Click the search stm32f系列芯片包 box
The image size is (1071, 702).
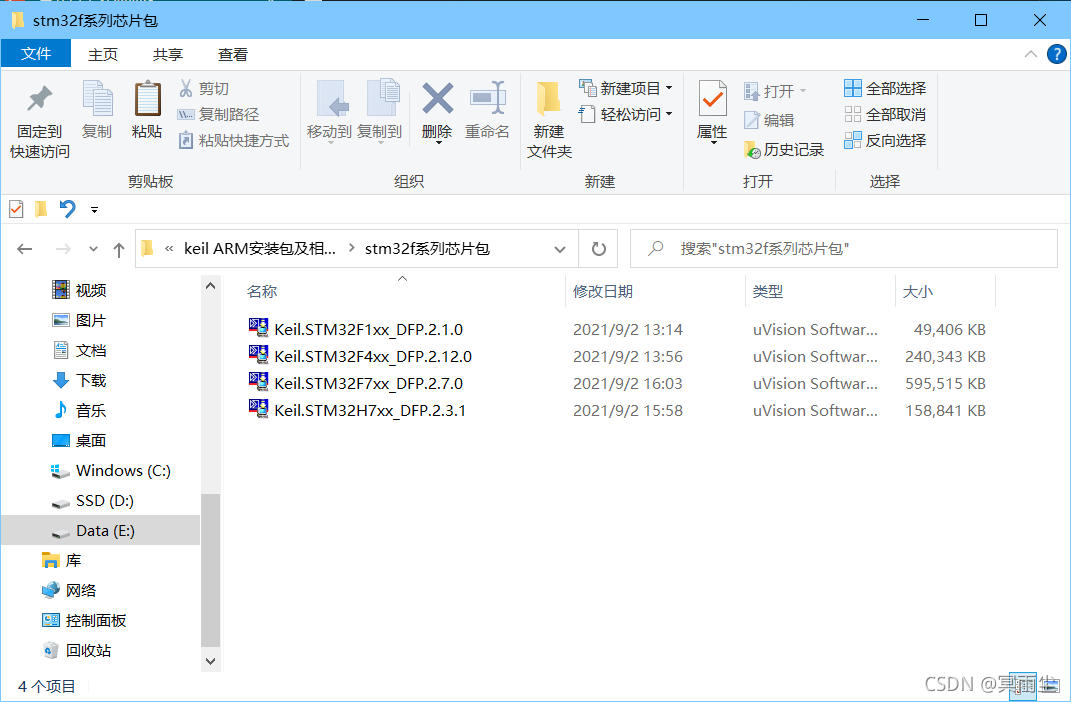click(844, 249)
